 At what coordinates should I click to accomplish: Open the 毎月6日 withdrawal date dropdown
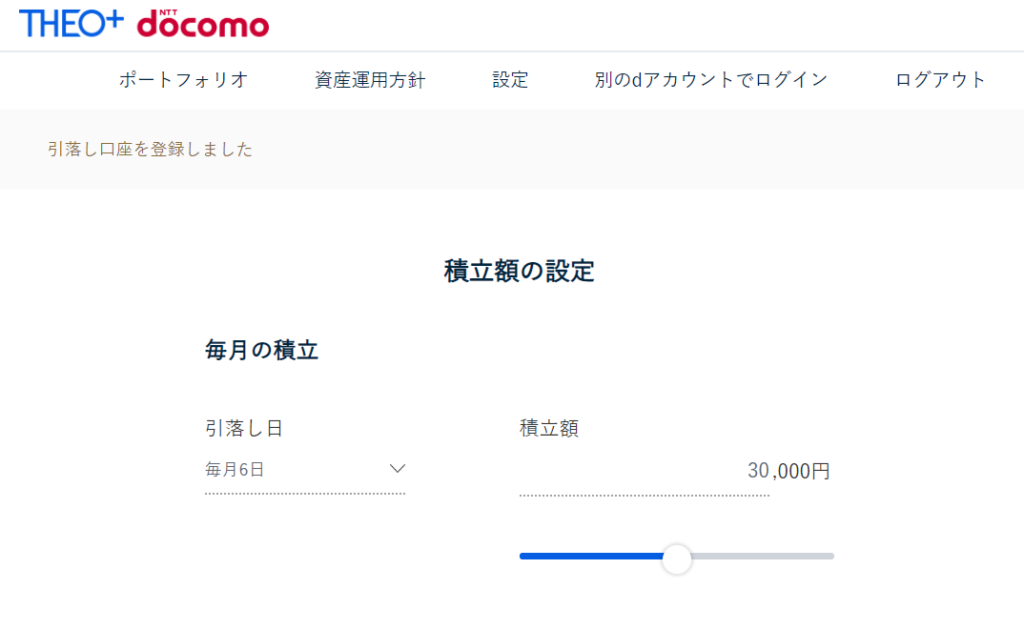[x=305, y=469]
